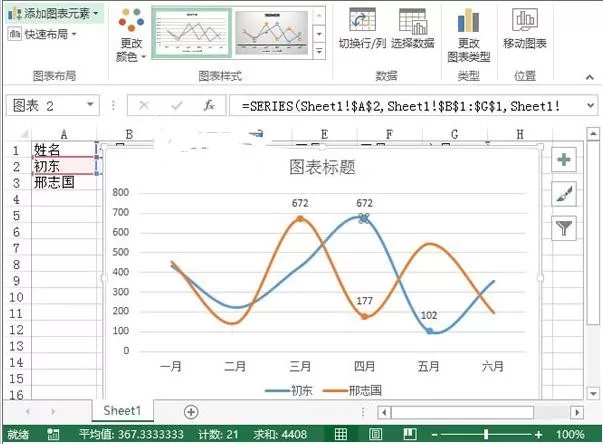This screenshot has height=444, width=603.
Task: Select the first chart style thumbnail
Action: pos(192,33)
